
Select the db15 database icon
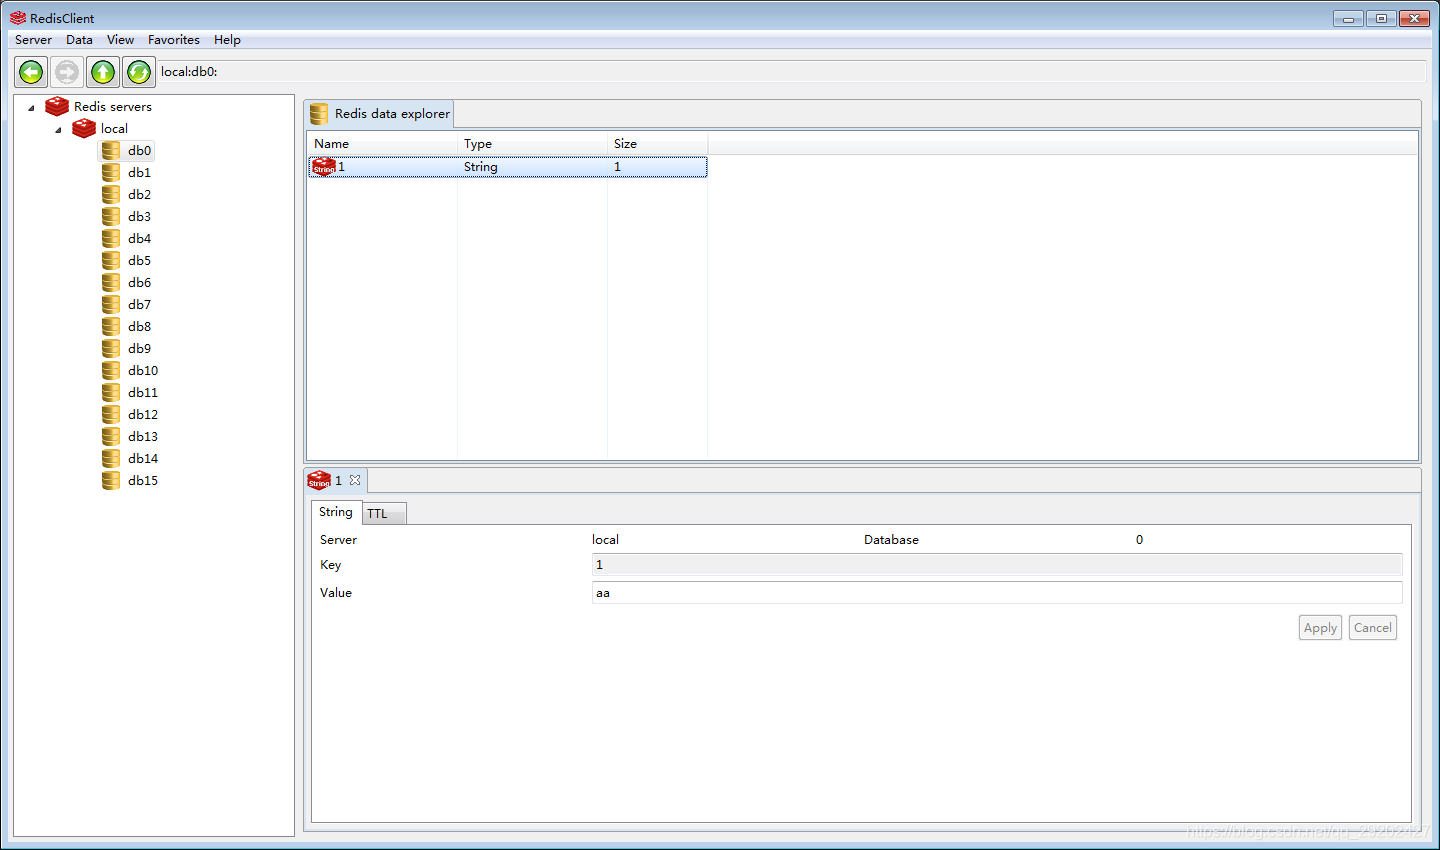(x=111, y=480)
